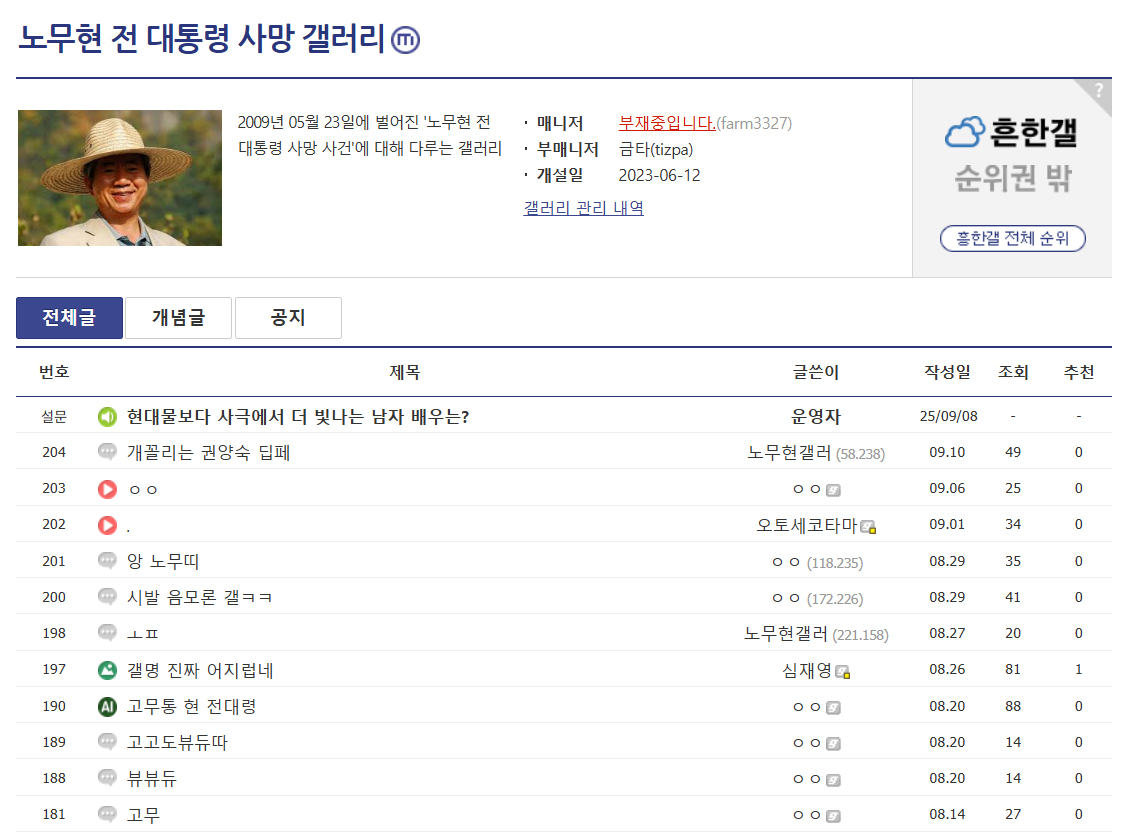Screen dimensions: 1121x838
Task: Click the gallog icon next to 오토세코타마
Action: pyautogui.click(x=869, y=527)
